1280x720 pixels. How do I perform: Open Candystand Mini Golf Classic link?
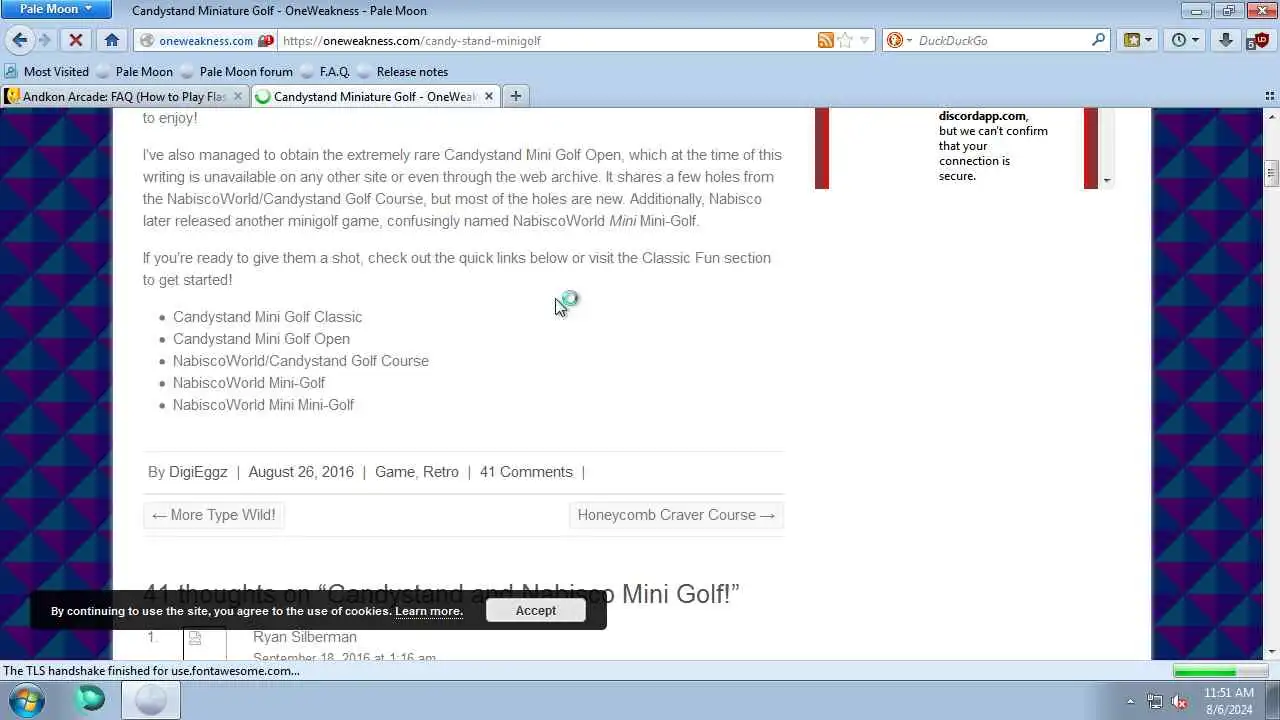pos(267,317)
